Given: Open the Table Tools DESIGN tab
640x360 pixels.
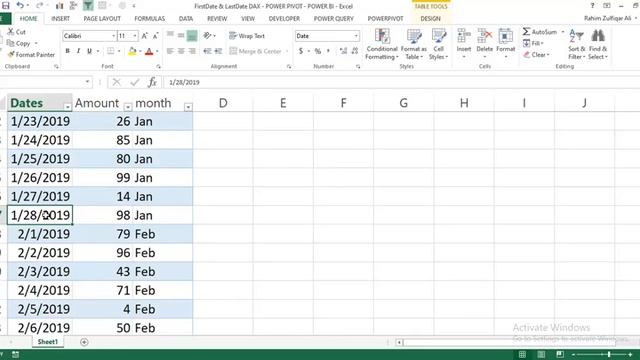Looking at the screenshot, I should [x=430, y=18].
